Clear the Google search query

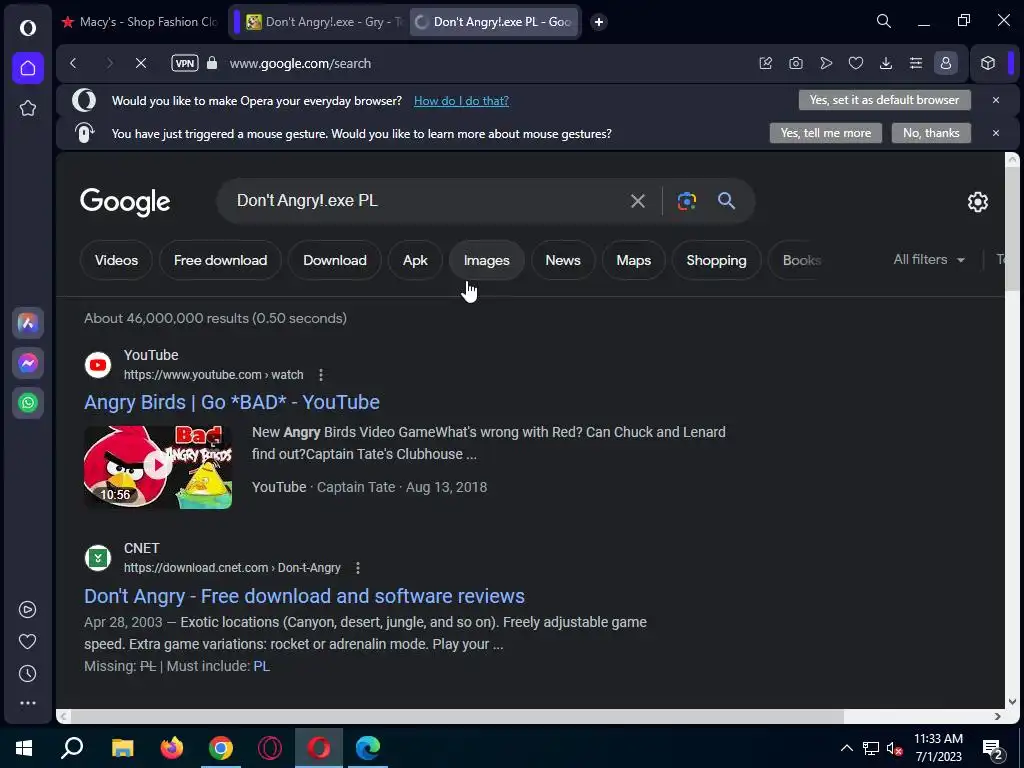(637, 201)
